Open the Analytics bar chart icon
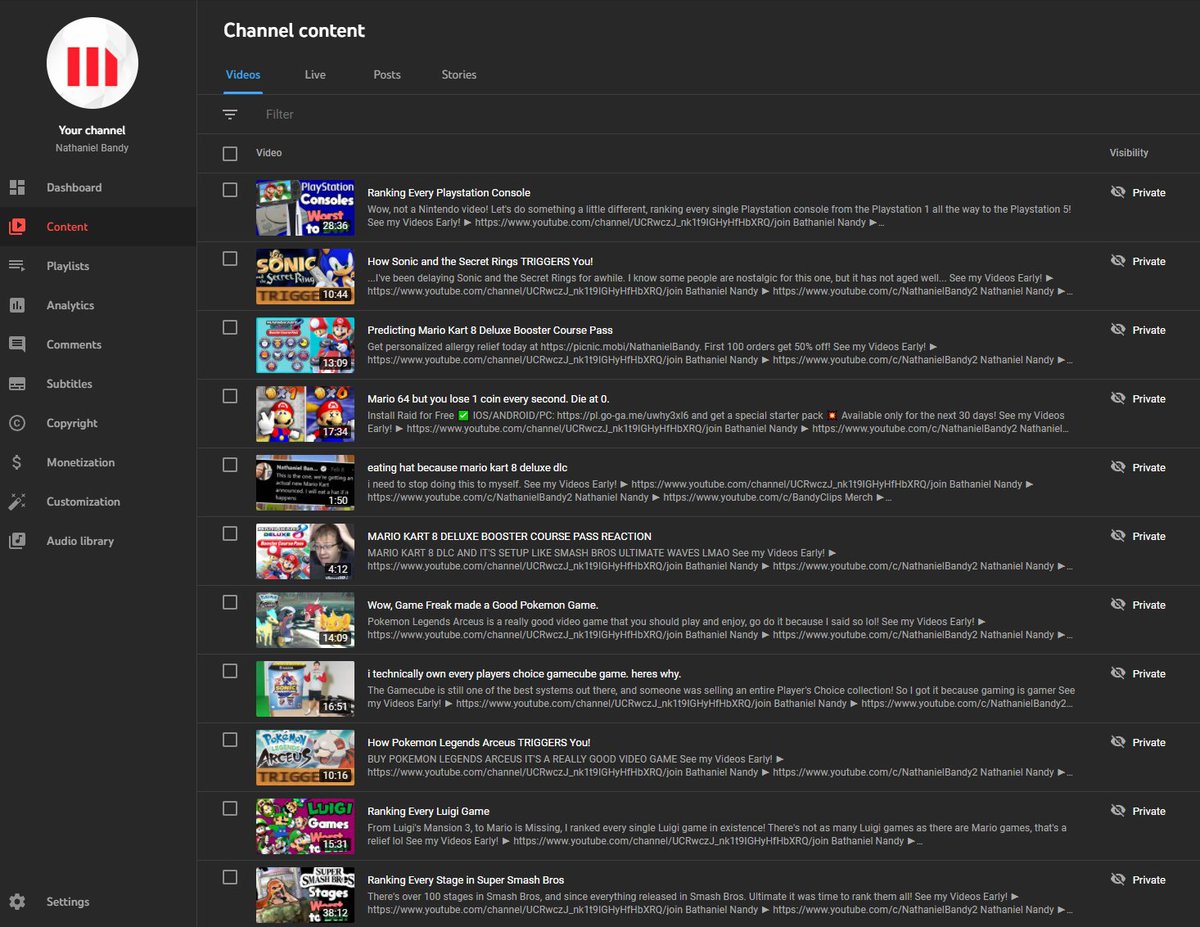 pos(17,305)
